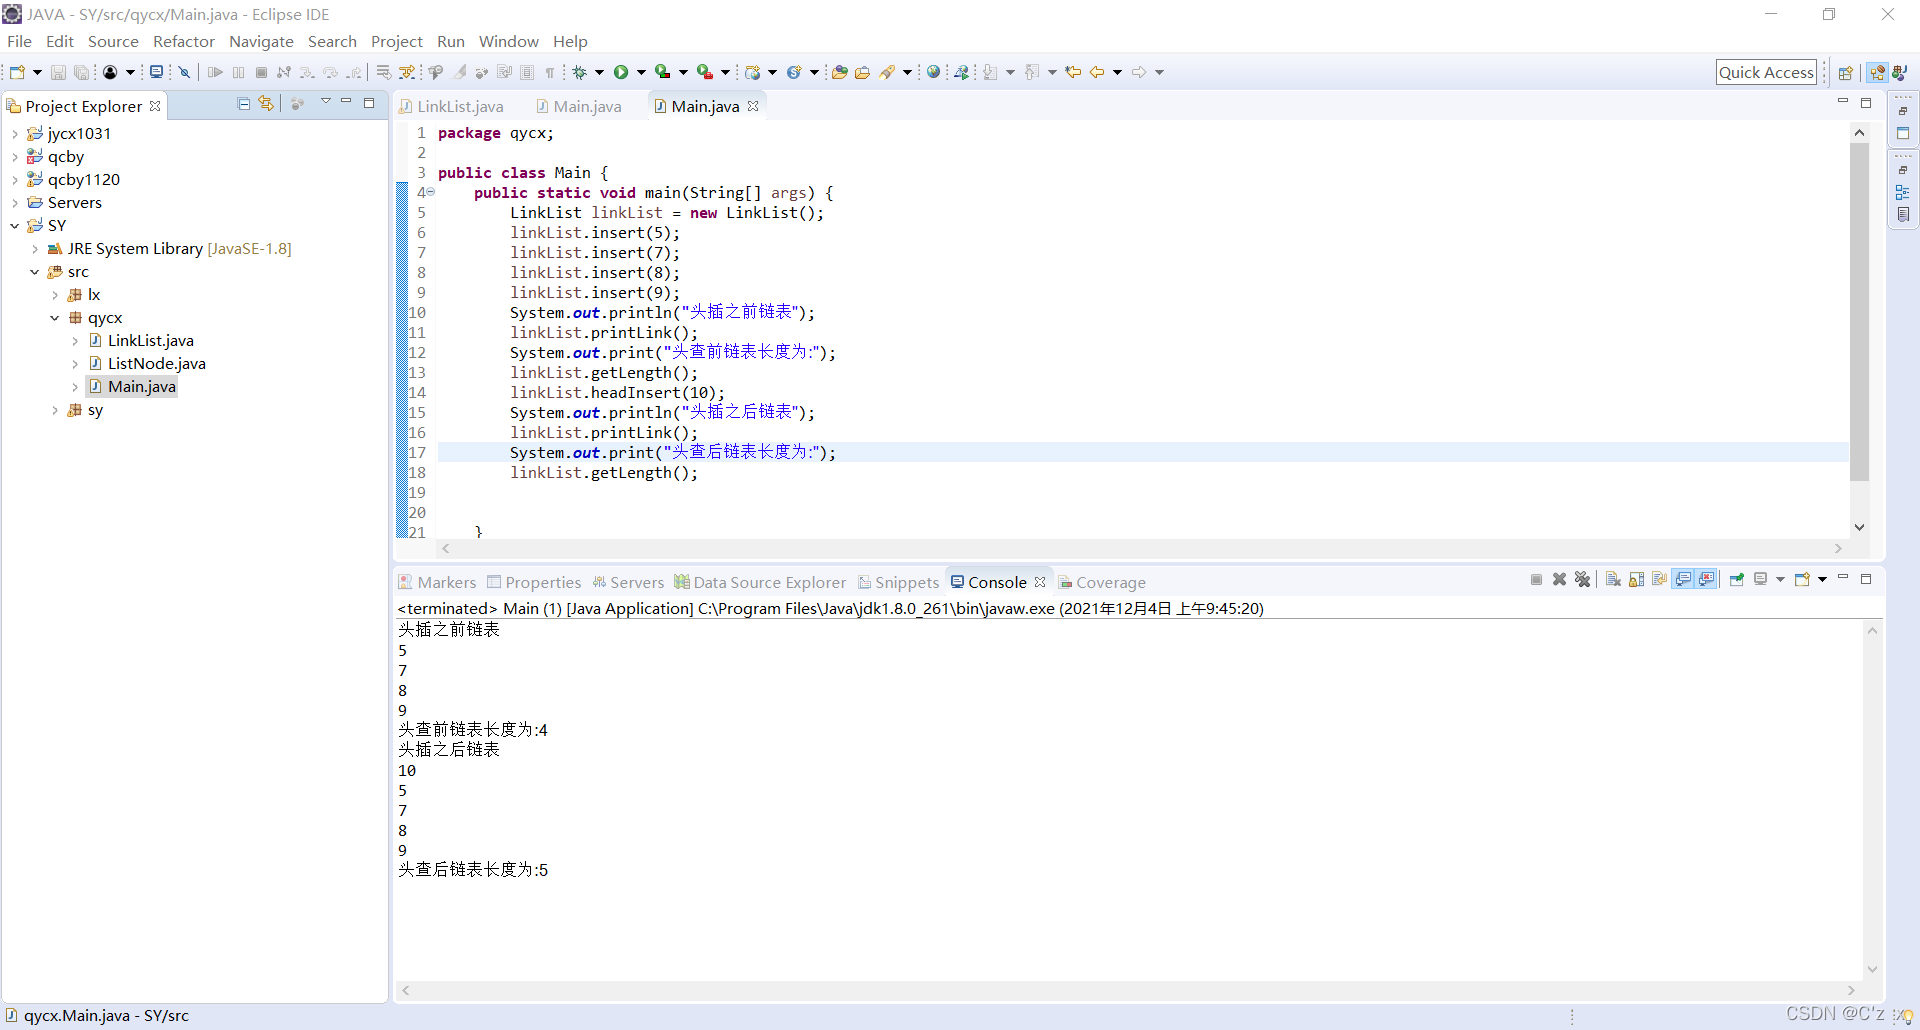Switch to LinkList.java editor tab

[452, 107]
